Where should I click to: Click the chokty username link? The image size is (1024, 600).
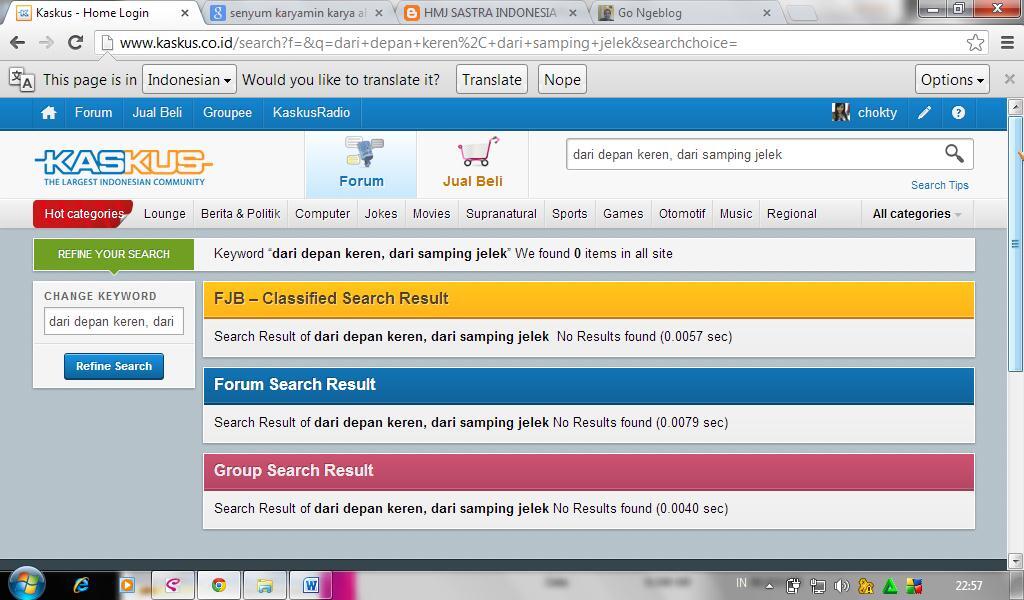(x=877, y=113)
